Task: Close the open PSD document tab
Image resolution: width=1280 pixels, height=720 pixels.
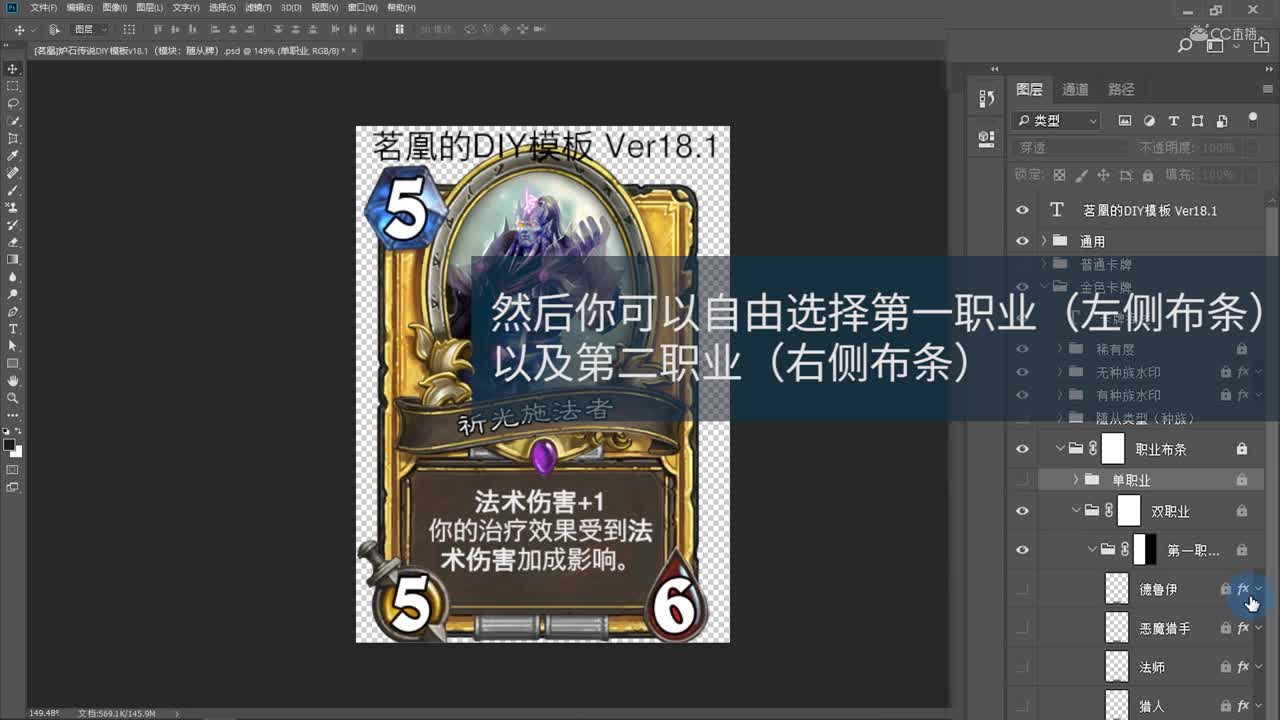Action: (x=354, y=50)
